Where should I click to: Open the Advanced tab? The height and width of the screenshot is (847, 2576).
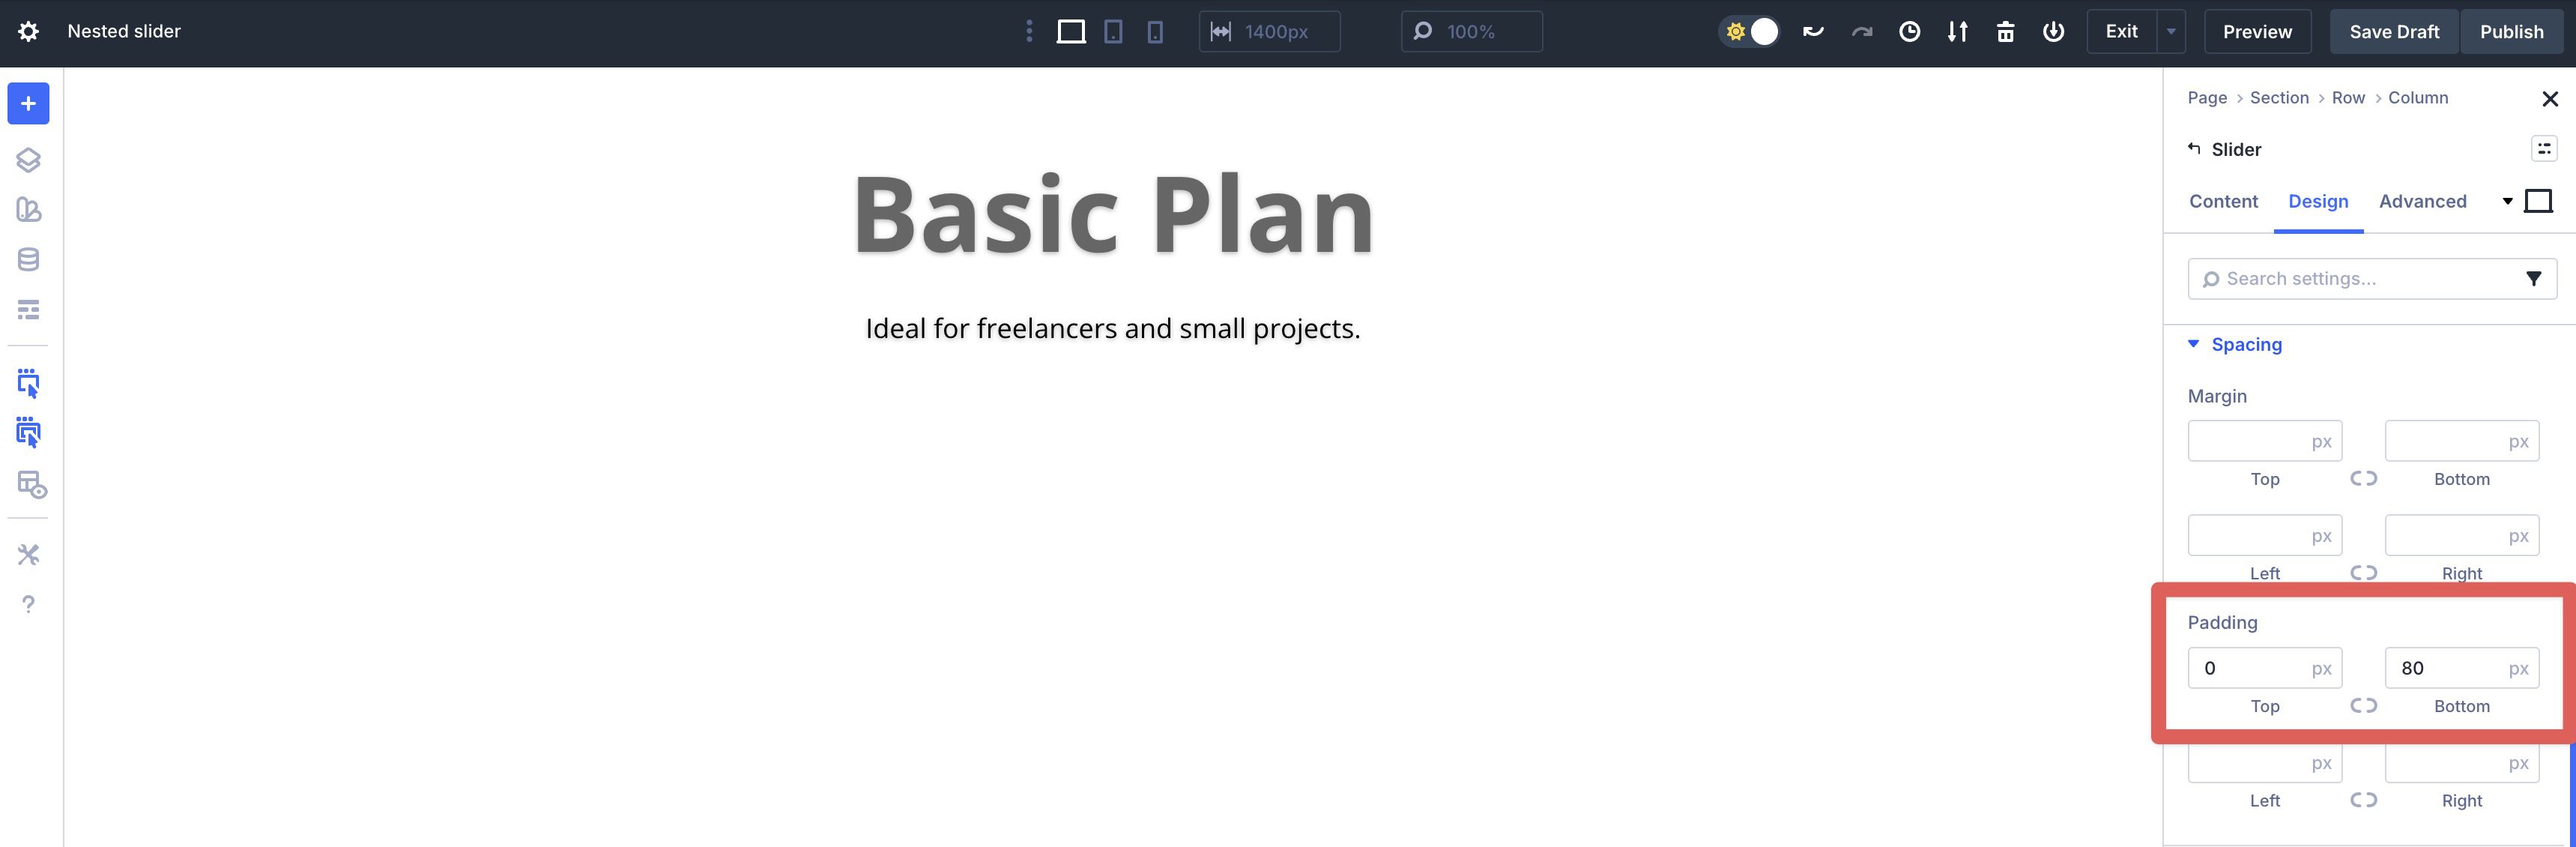(2422, 201)
